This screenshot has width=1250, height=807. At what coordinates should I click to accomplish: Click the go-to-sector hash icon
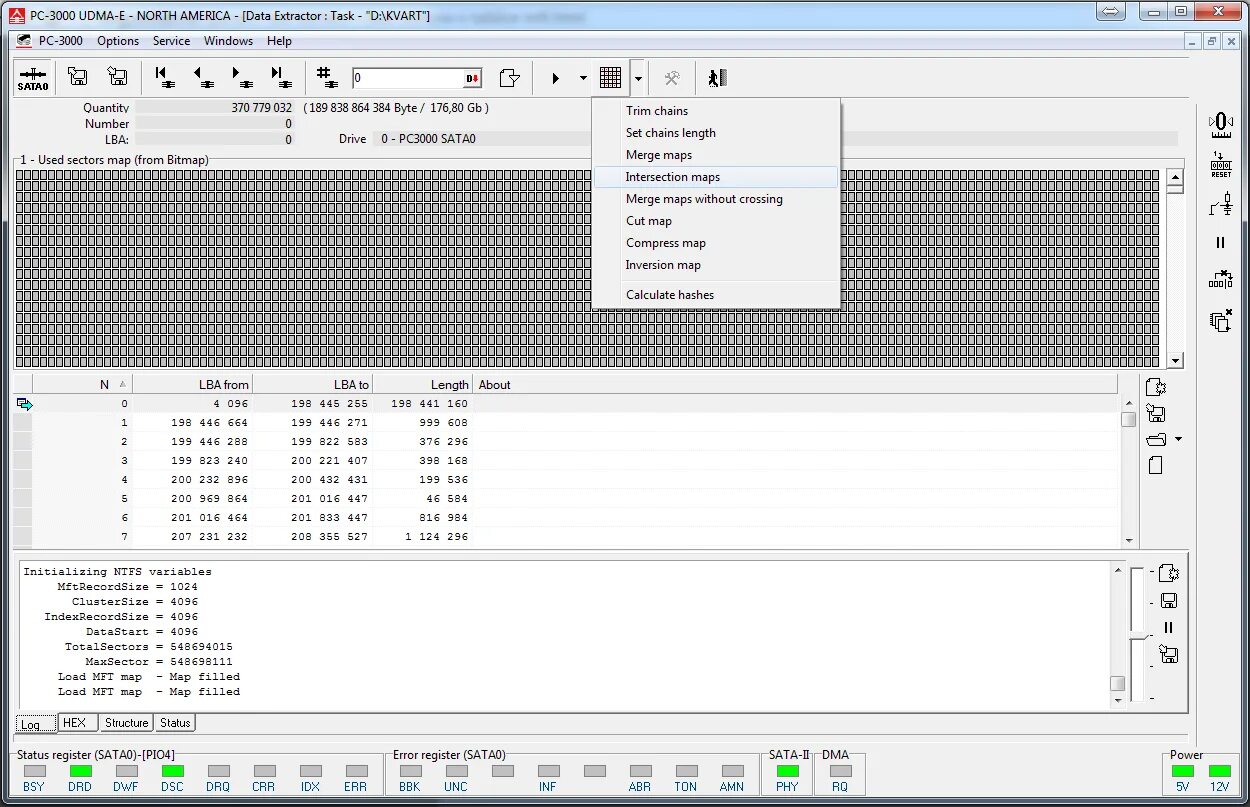[x=325, y=77]
